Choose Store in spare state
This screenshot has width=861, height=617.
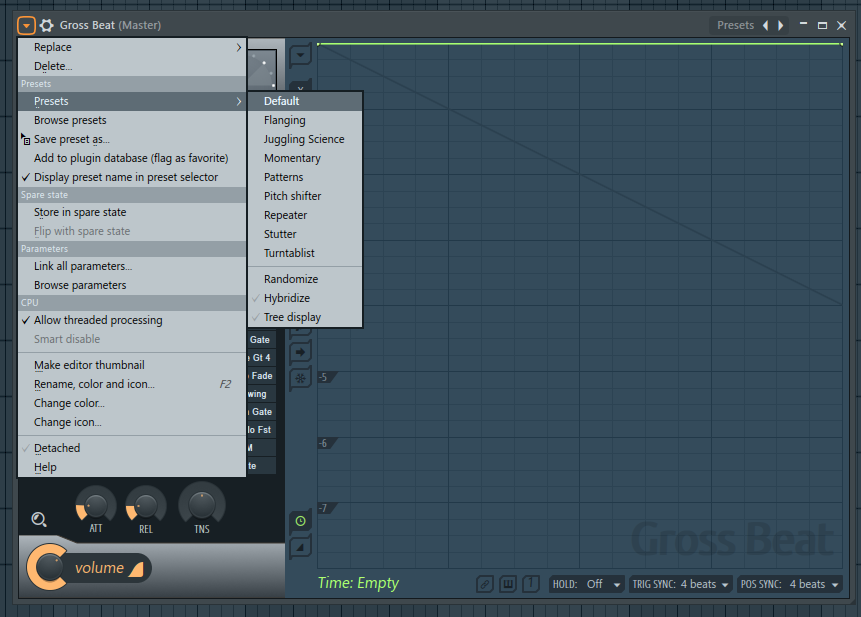[132, 212]
